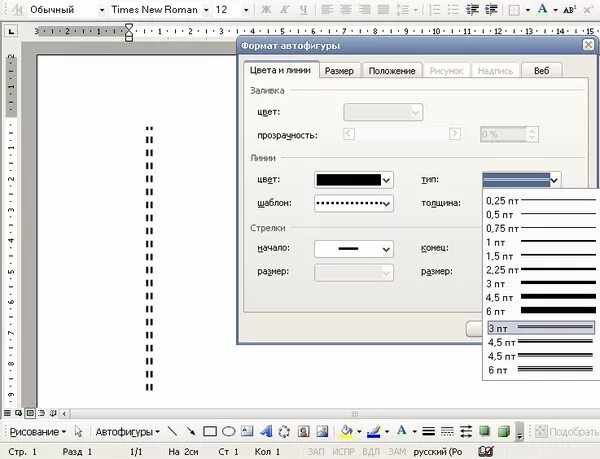Insert WordArt from drawing toolbar
600x459 pixels.
[266, 431]
